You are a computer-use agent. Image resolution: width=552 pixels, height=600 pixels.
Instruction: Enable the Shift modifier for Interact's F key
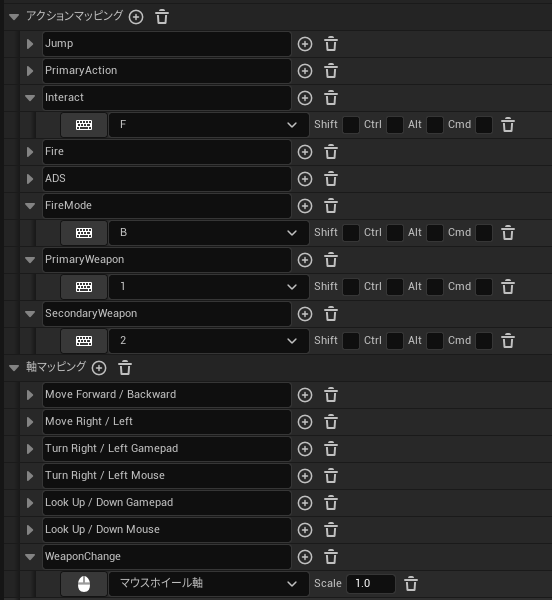tap(351, 125)
